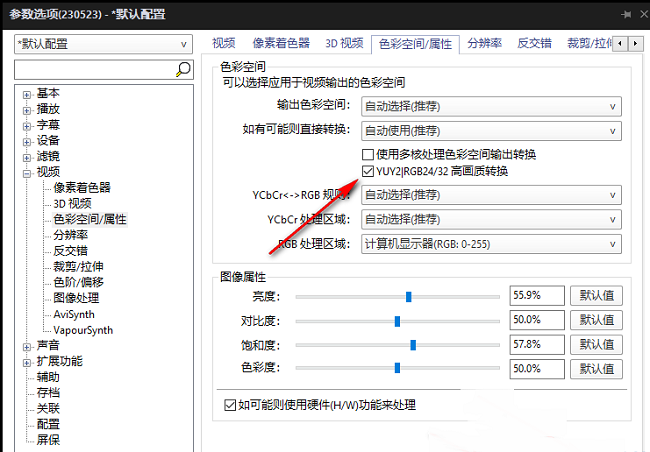Select 图像处理 in the tree
Viewport: 650px width, 452px height.
tap(76, 298)
